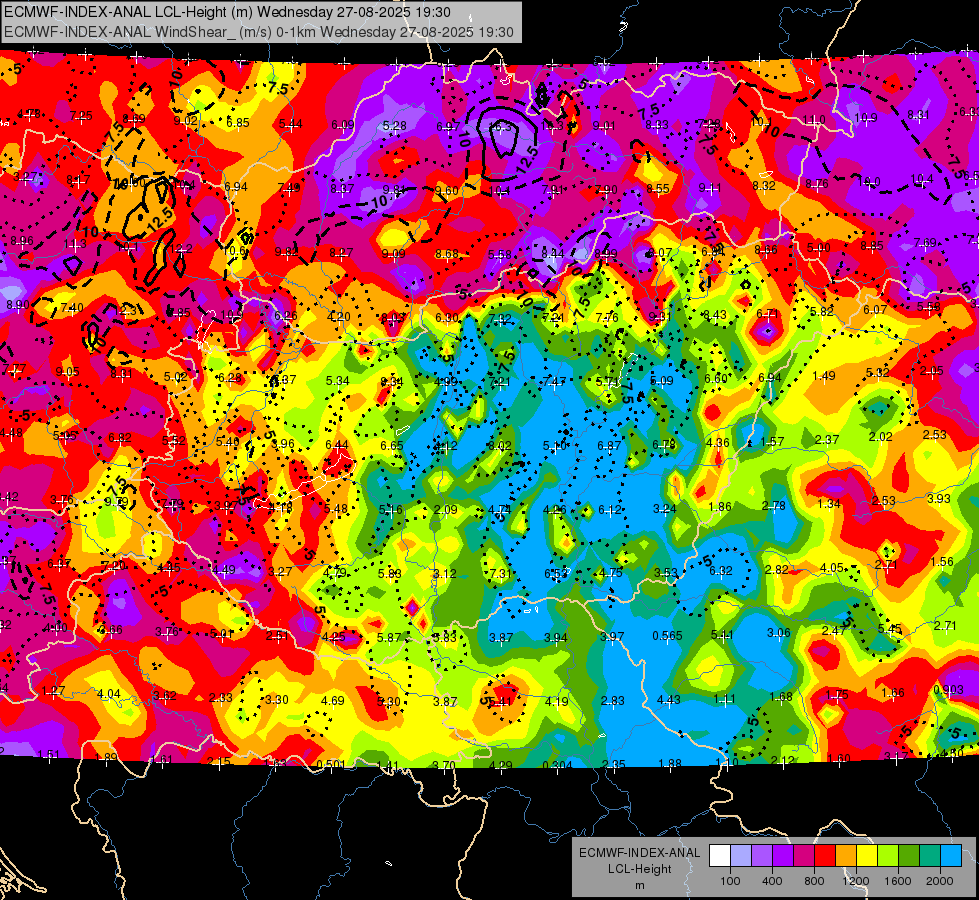Click the yellow legend swatch
This screenshot has width=979, height=900.
click(x=867, y=856)
